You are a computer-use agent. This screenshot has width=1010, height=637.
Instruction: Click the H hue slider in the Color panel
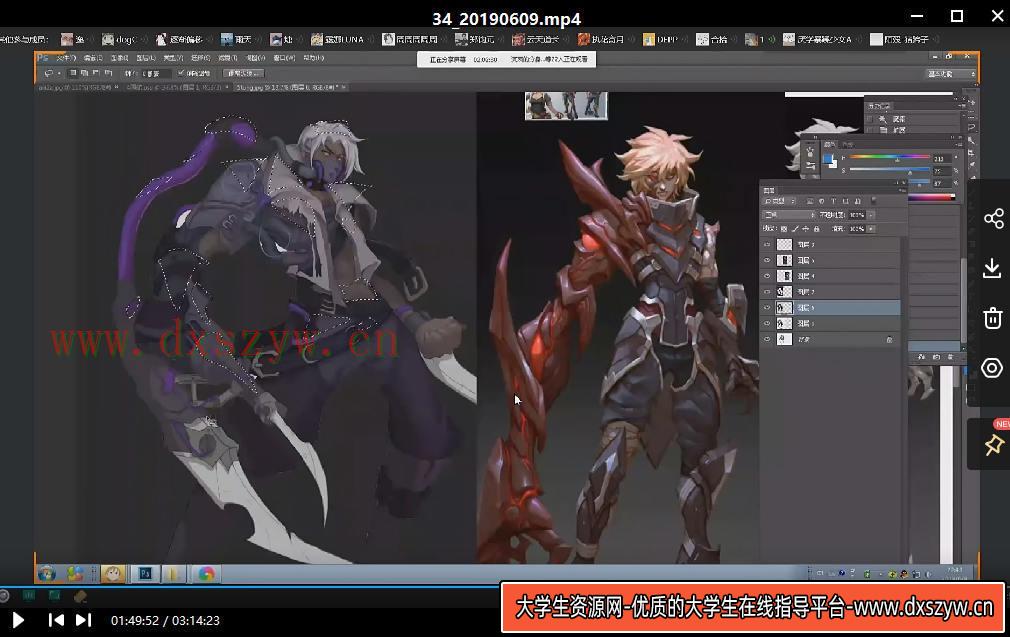890,158
